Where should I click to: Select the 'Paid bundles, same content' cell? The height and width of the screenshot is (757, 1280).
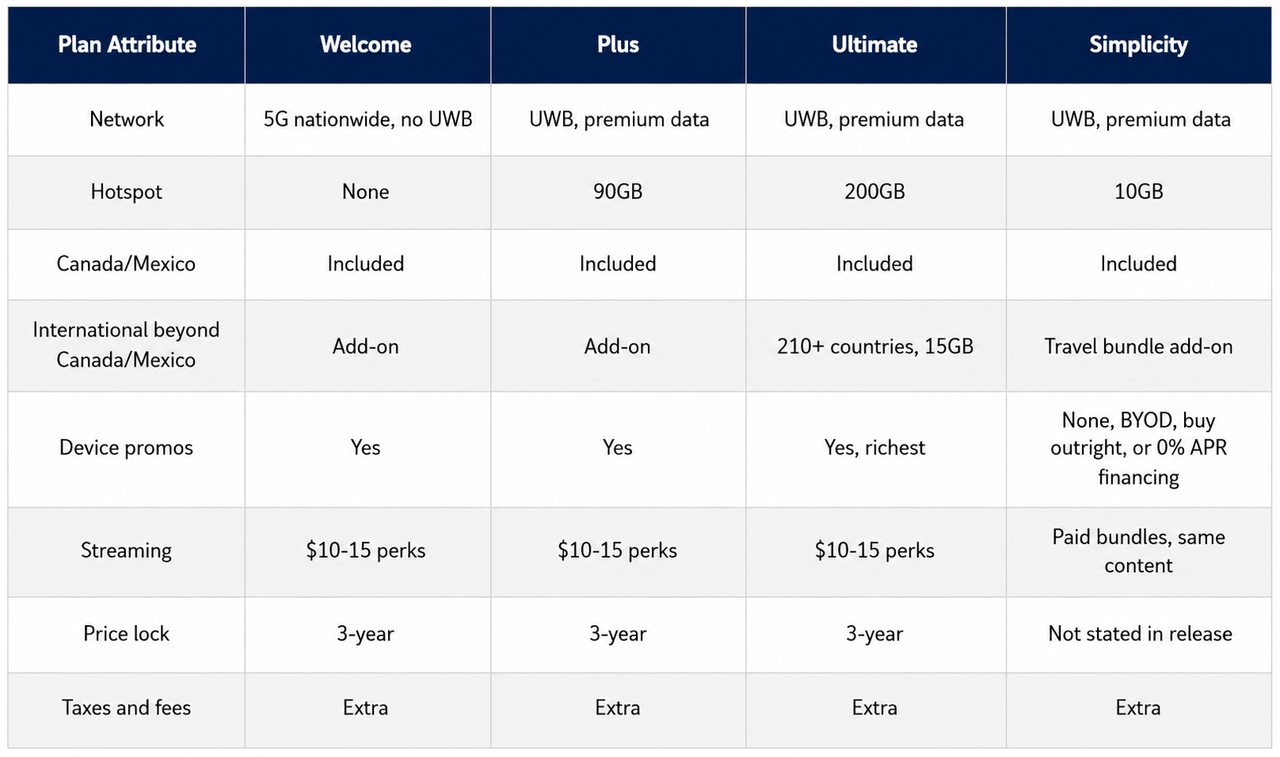tap(1138, 551)
